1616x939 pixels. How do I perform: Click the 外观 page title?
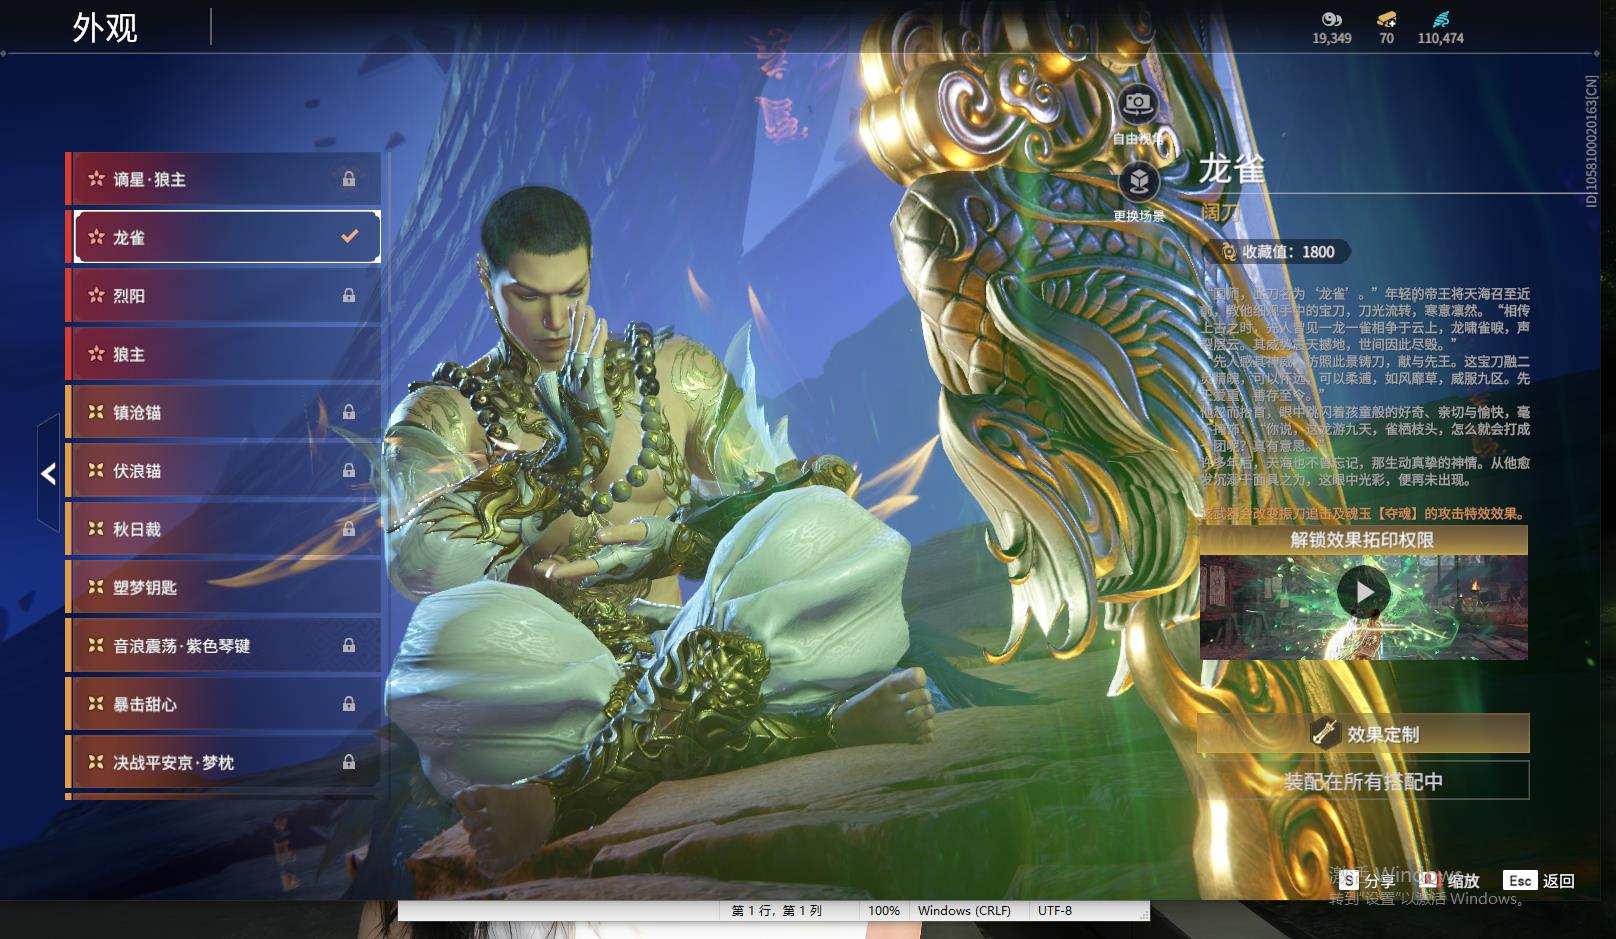(x=105, y=27)
